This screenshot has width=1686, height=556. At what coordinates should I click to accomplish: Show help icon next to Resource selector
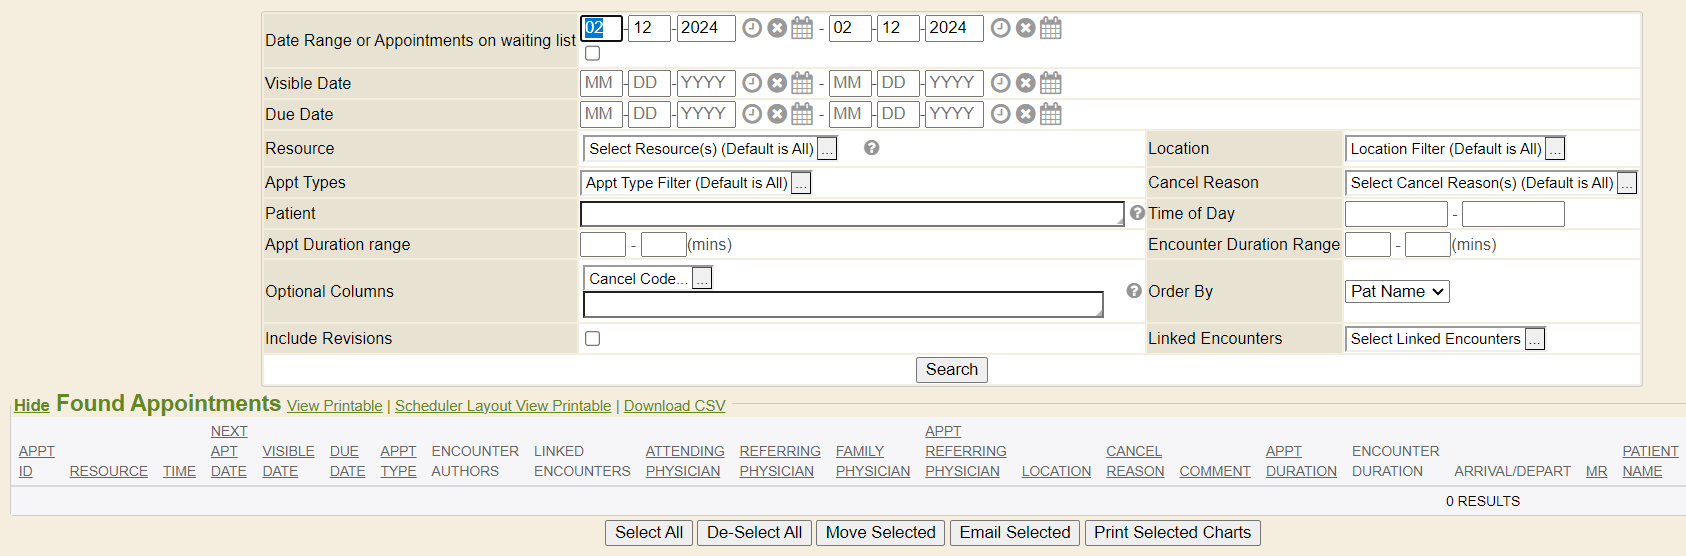[872, 148]
